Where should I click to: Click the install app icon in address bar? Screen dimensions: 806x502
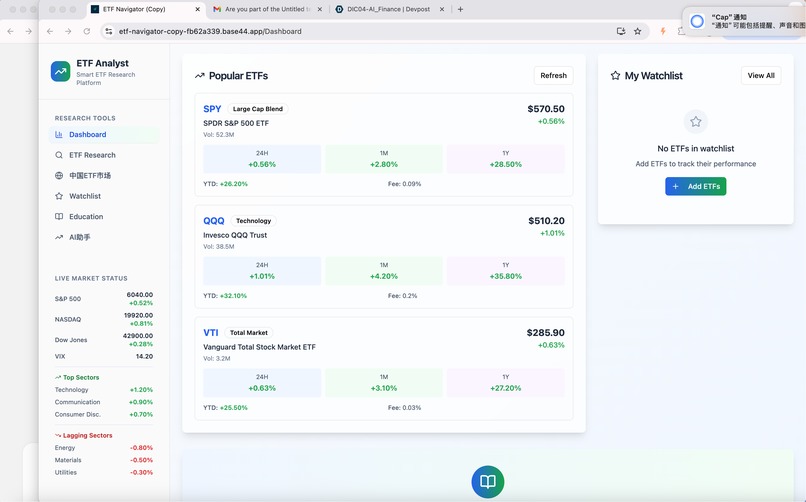pyautogui.click(x=621, y=31)
